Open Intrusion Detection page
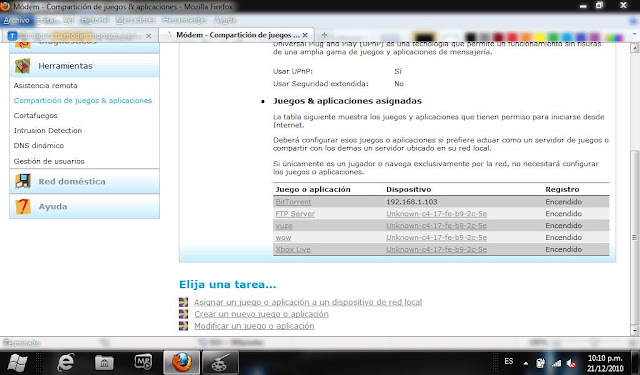Viewport: 640px width, 375px height. point(48,131)
